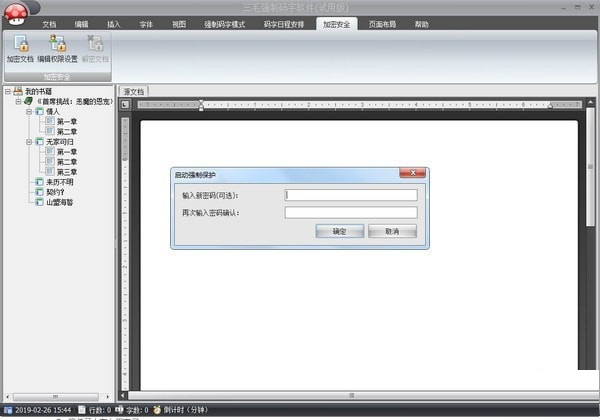Open the 强制码字模式 ribbon tab
600x420 pixels.
coord(224,24)
